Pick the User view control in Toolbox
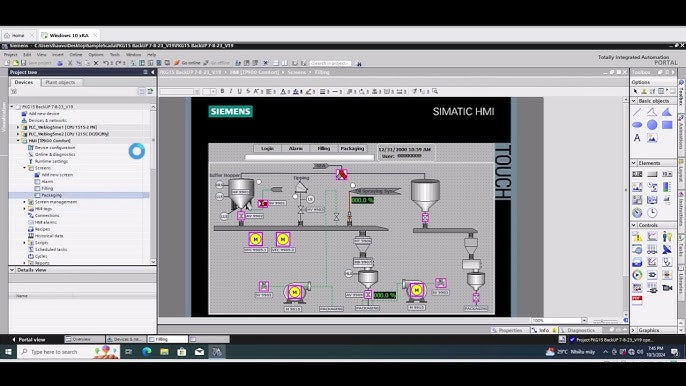This screenshot has height=386, width=686. click(x=667, y=237)
